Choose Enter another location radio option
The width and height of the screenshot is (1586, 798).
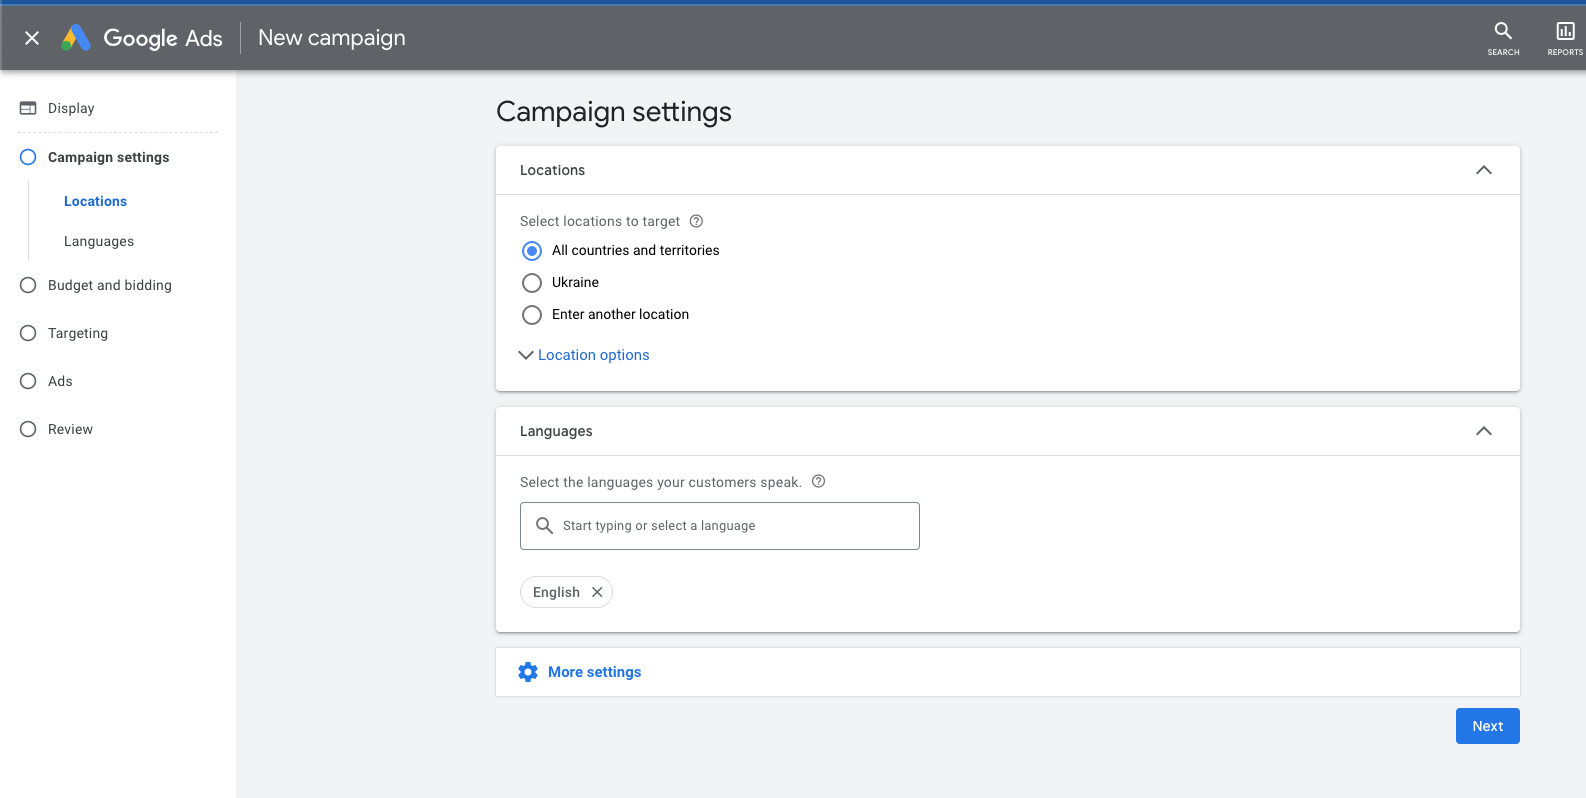coord(532,315)
